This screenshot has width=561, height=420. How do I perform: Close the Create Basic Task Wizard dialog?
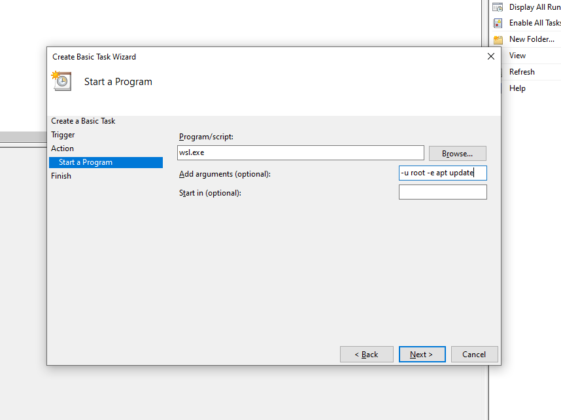pos(491,57)
